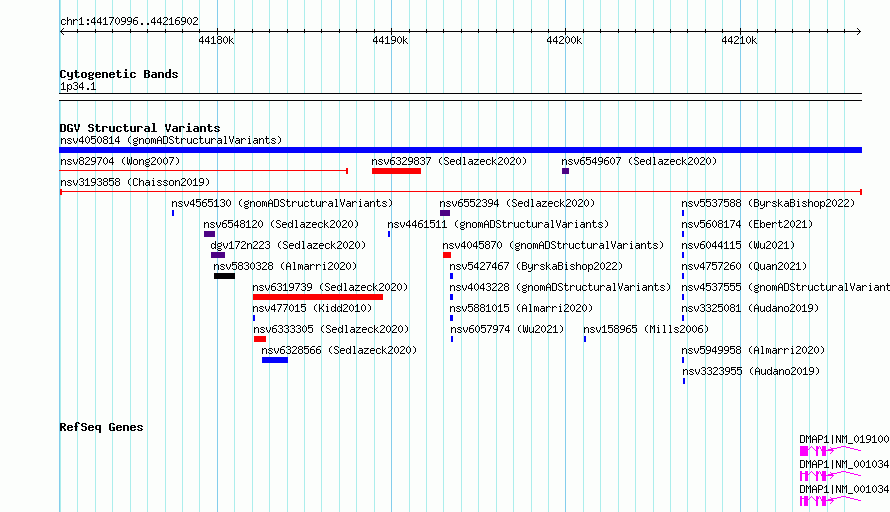The height and width of the screenshot is (512, 890).
Task: Select nsv4537555 variant label
Action: click(x=786, y=287)
